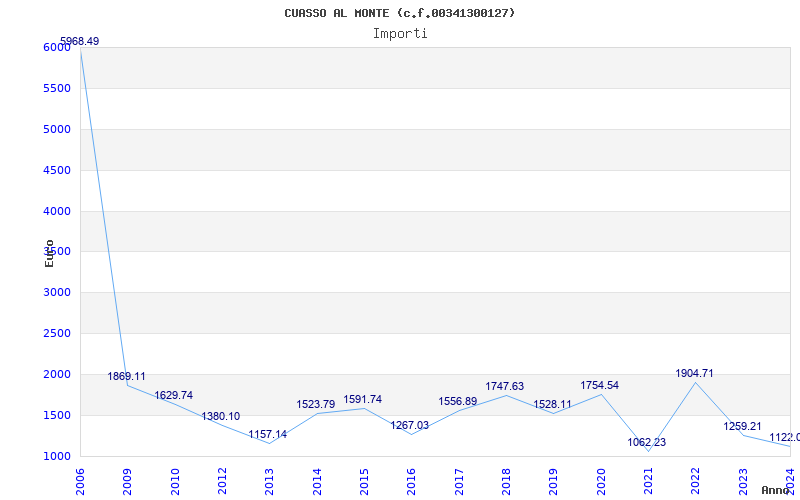This screenshot has width=800, height=500.
Task: Select the 1556.89 data label
Action: coord(458,402)
